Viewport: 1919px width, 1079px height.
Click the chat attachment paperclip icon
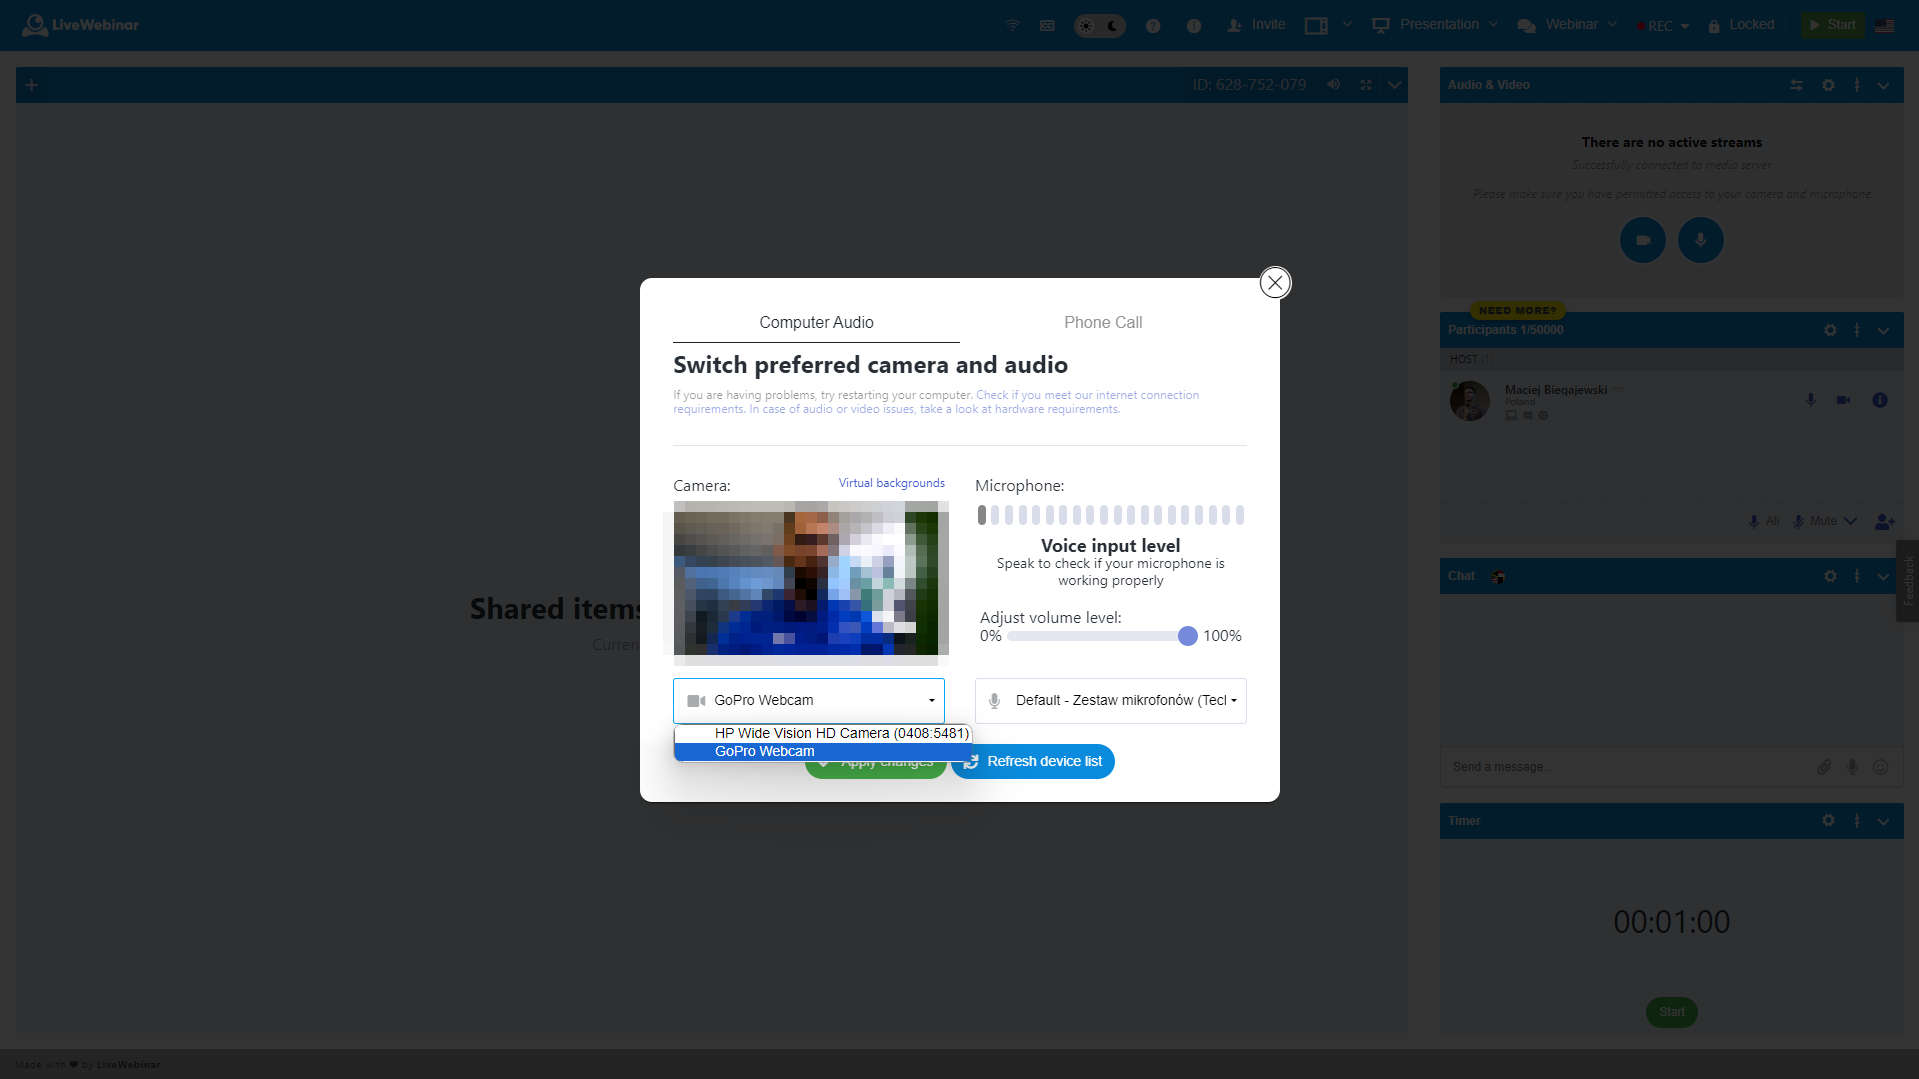point(1824,767)
